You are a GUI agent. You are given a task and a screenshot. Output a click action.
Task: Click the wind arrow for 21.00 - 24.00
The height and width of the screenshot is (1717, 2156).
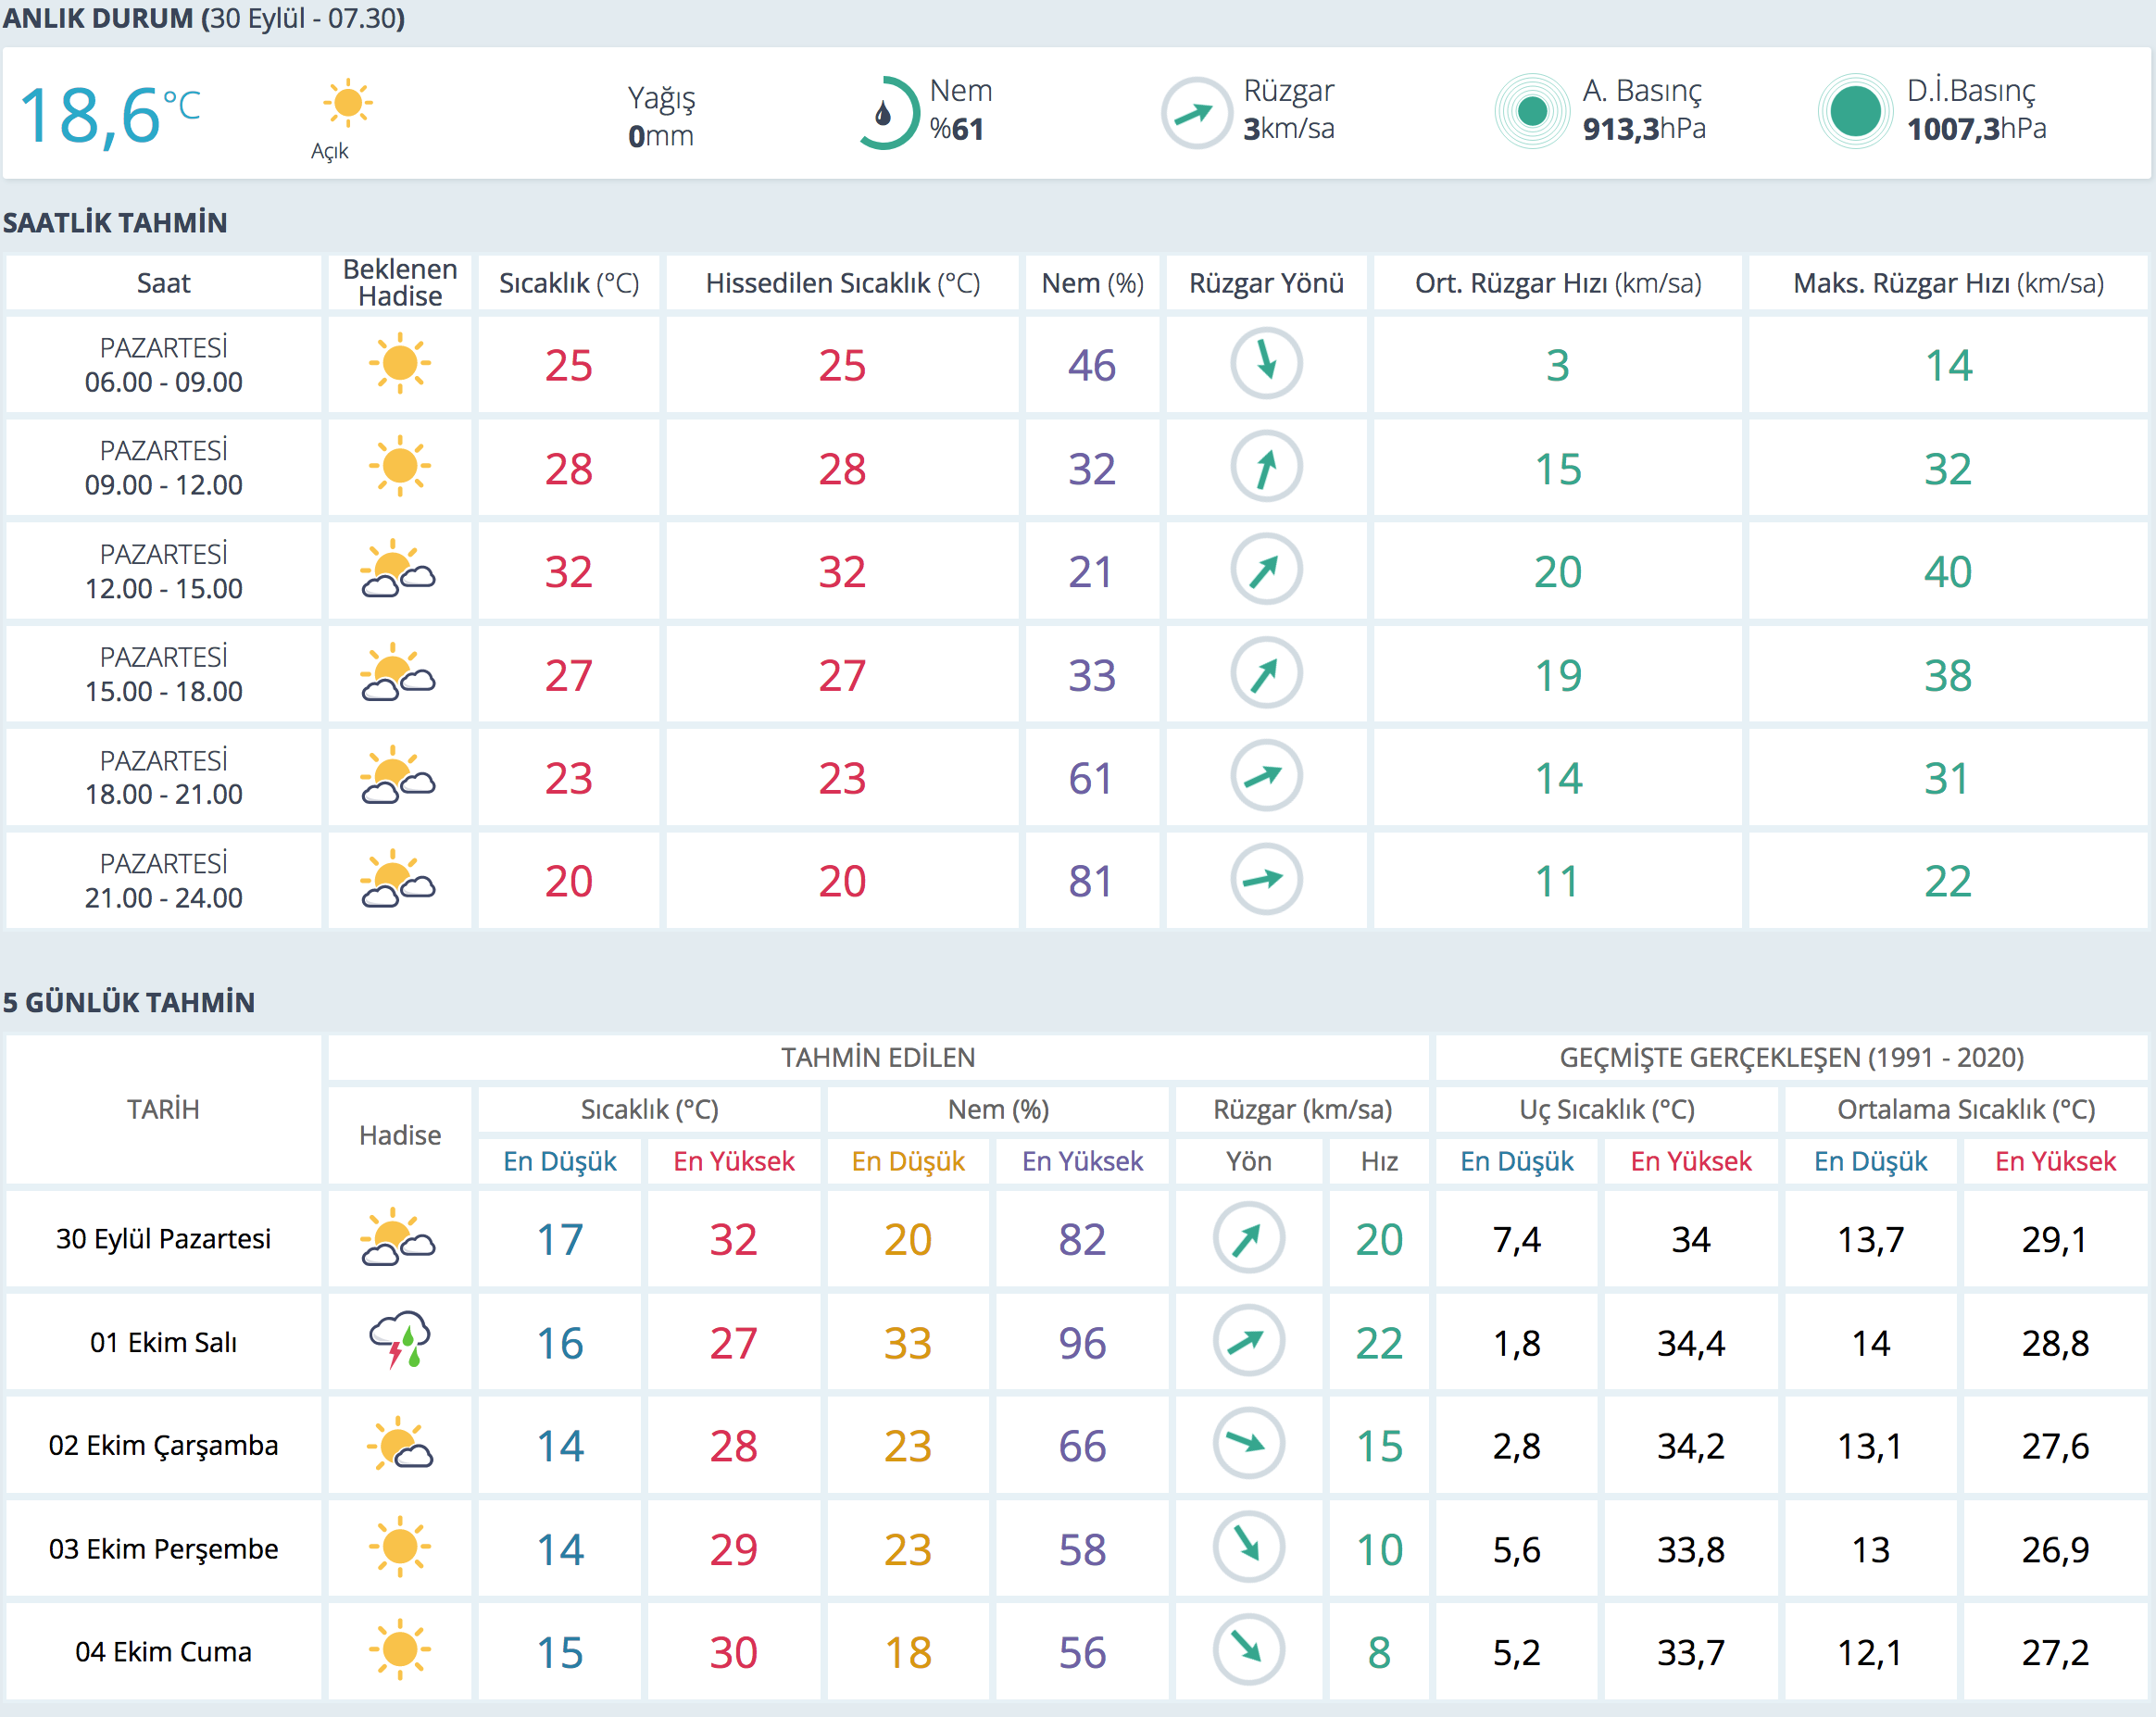click(1265, 880)
